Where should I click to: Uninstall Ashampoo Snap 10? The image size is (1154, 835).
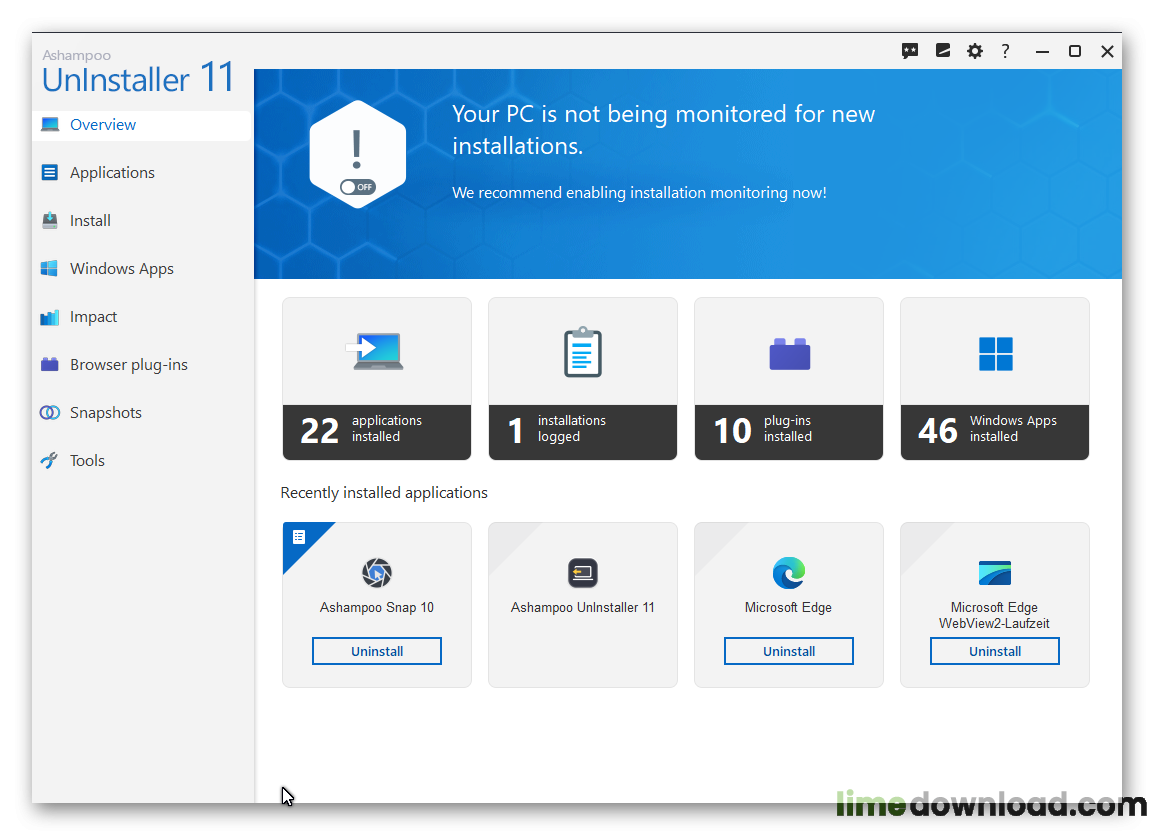click(376, 650)
